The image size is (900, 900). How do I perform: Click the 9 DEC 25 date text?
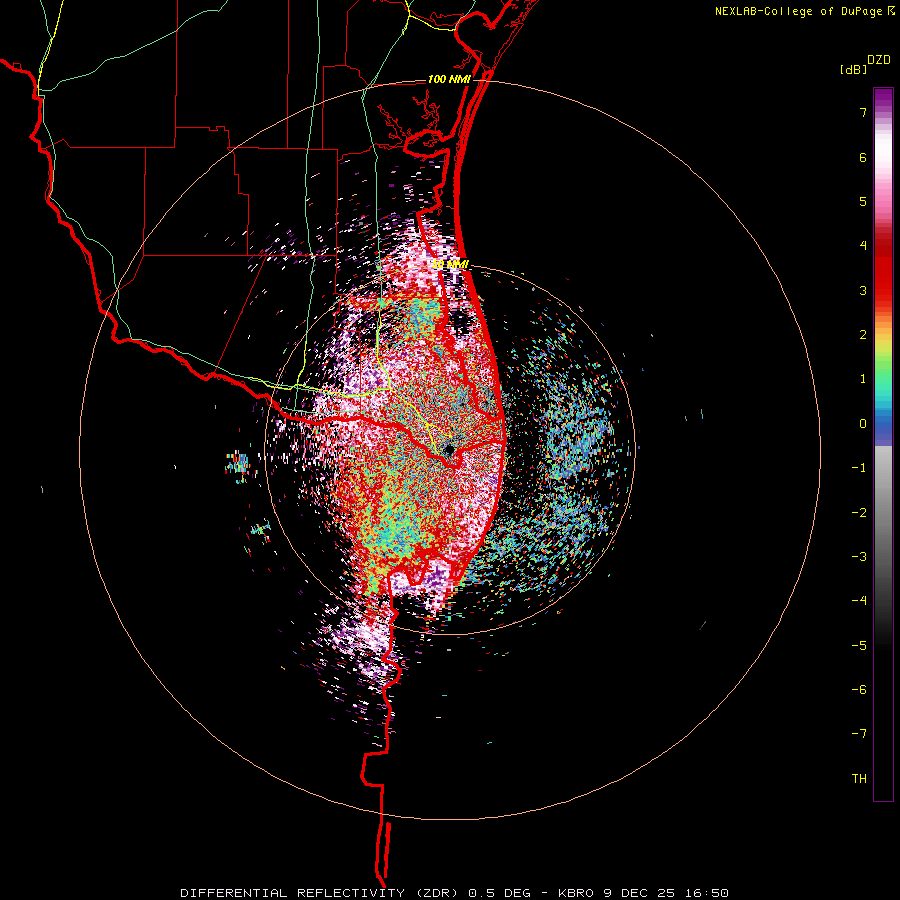click(x=639, y=893)
